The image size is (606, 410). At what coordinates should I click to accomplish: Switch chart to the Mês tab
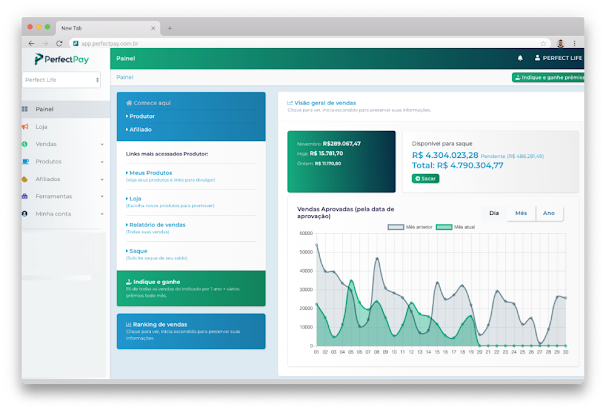pyautogui.click(x=521, y=213)
